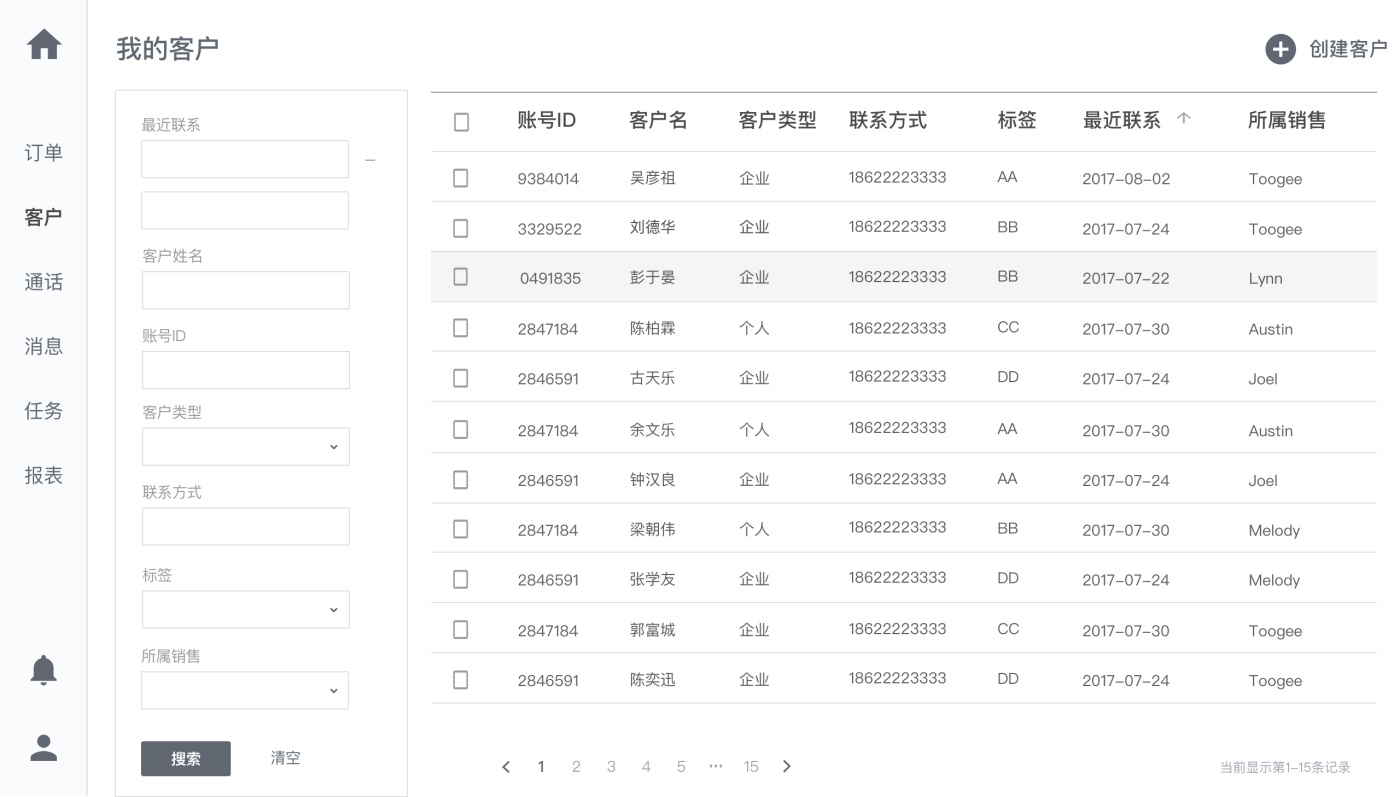This screenshot has width=1400, height=797.
Task: Click the 我的客户 page title
Action: click(168, 48)
